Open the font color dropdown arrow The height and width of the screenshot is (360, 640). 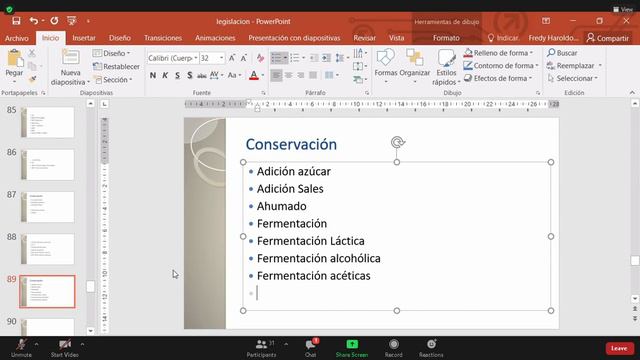262,75
